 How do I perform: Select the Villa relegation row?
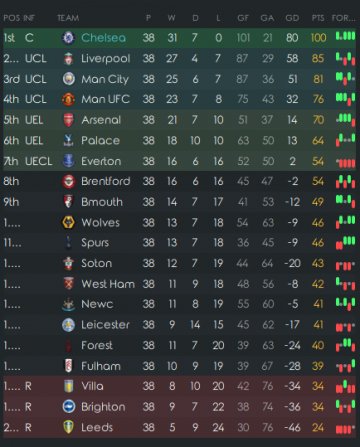click(180, 386)
